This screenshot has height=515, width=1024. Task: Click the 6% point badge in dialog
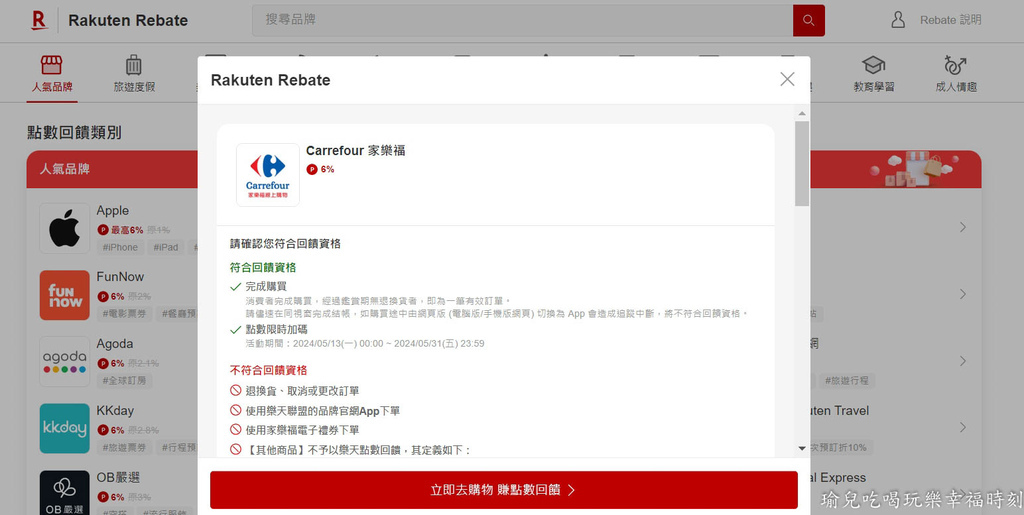(321, 170)
